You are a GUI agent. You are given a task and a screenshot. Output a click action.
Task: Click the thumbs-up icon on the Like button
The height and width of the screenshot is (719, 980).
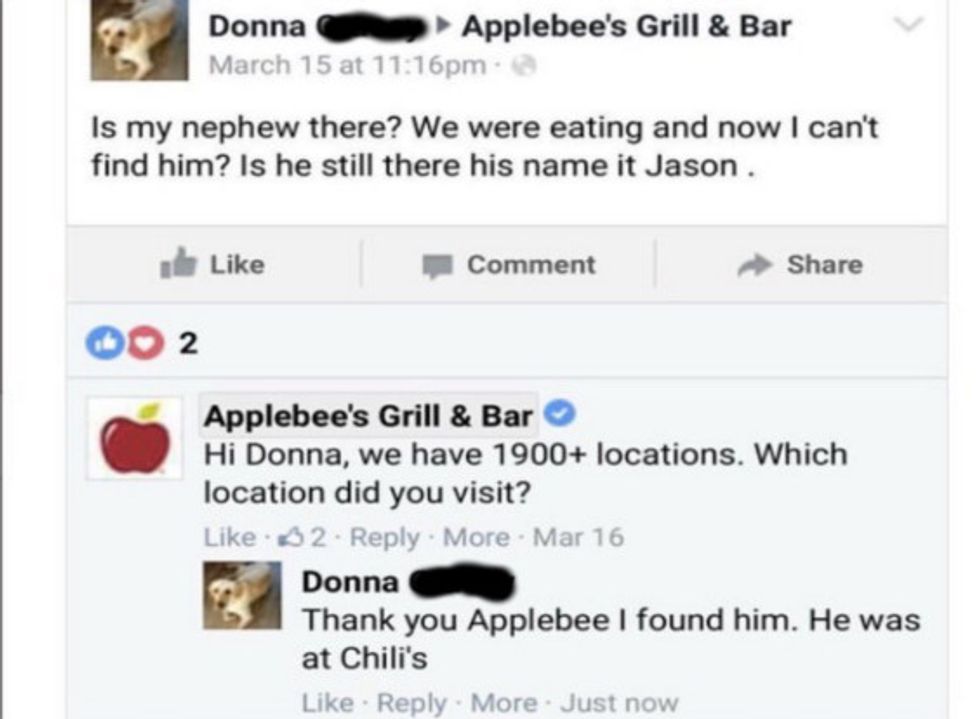(x=179, y=265)
